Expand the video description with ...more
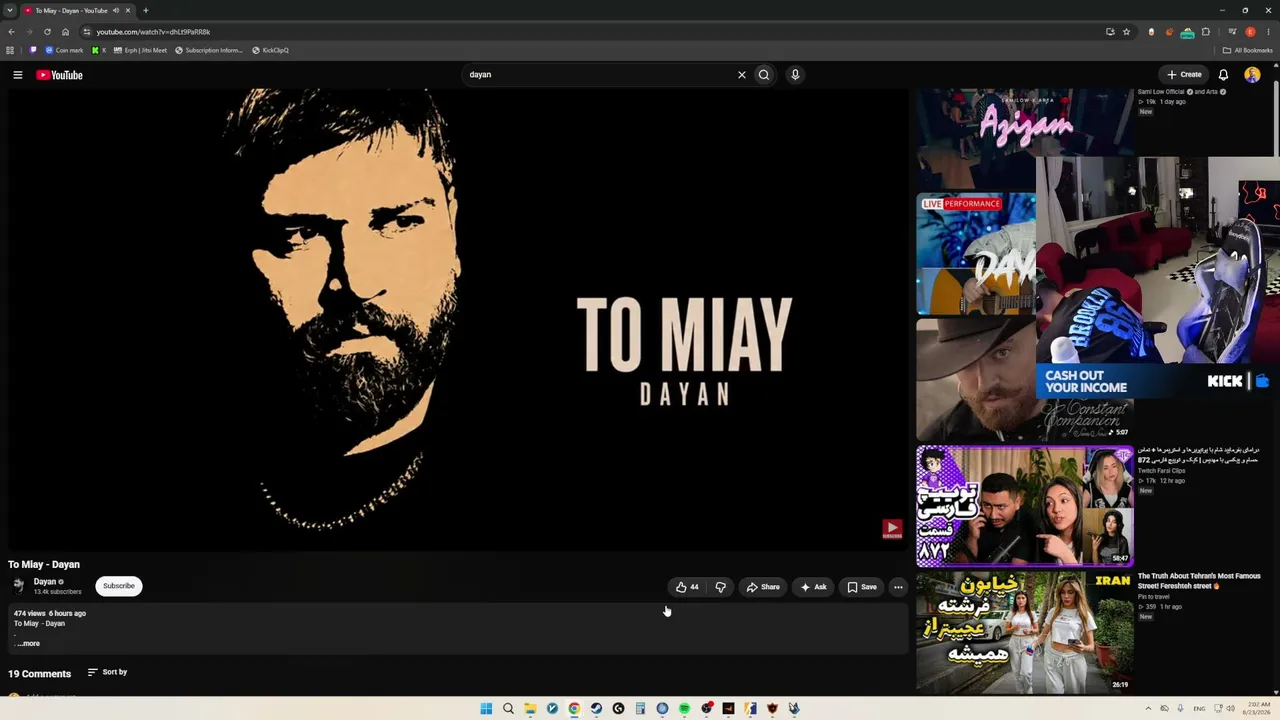1280x720 pixels. coord(28,644)
